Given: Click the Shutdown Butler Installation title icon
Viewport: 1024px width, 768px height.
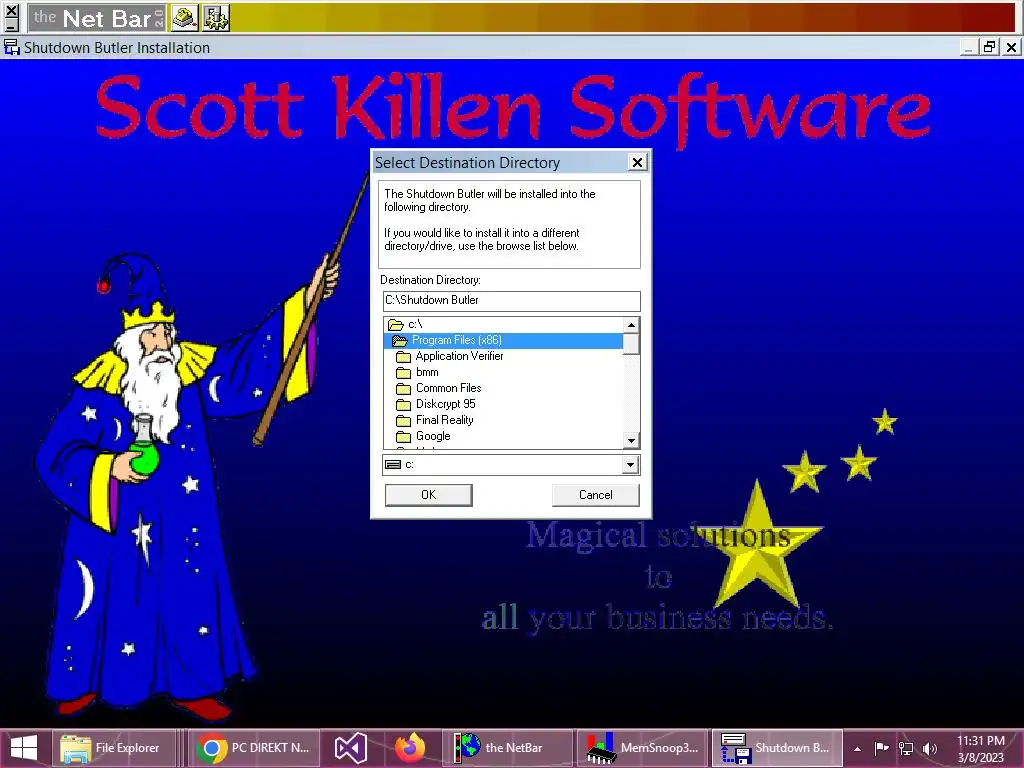Looking at the screenshot, I should (12, 48).
